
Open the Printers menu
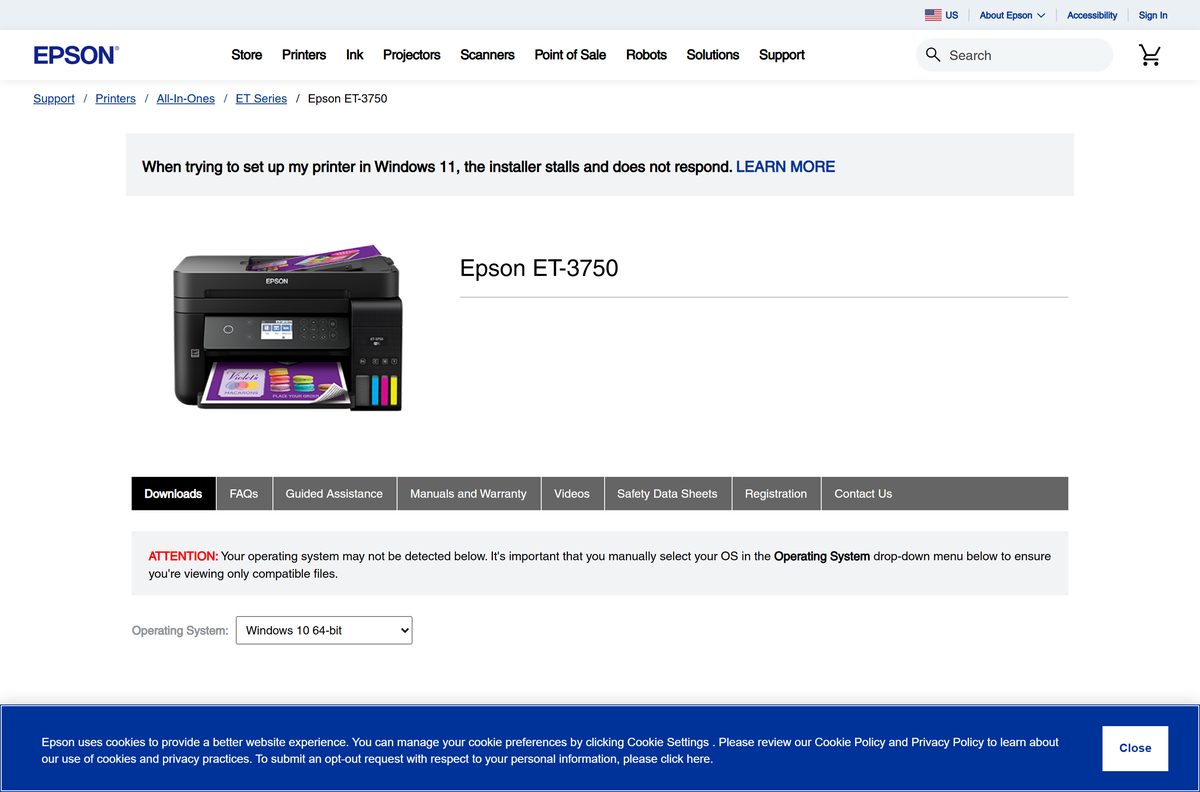click(x=304, y=55)
